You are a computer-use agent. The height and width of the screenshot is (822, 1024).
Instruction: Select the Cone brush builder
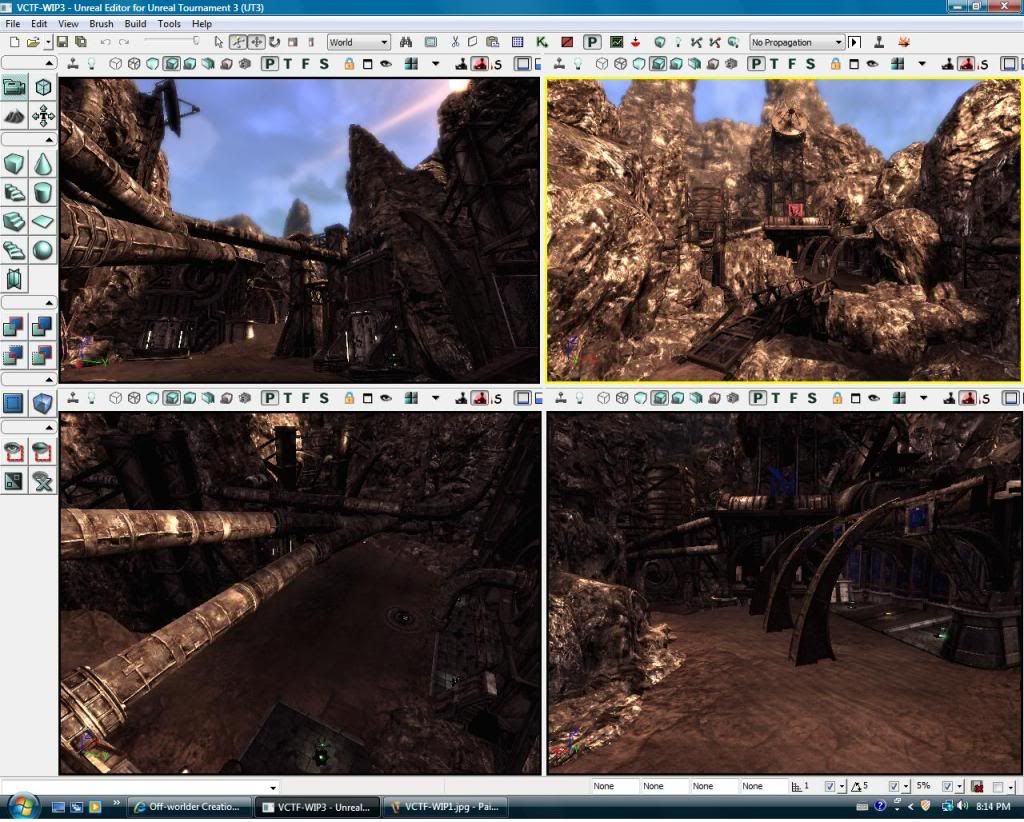(x=43, y=164)
